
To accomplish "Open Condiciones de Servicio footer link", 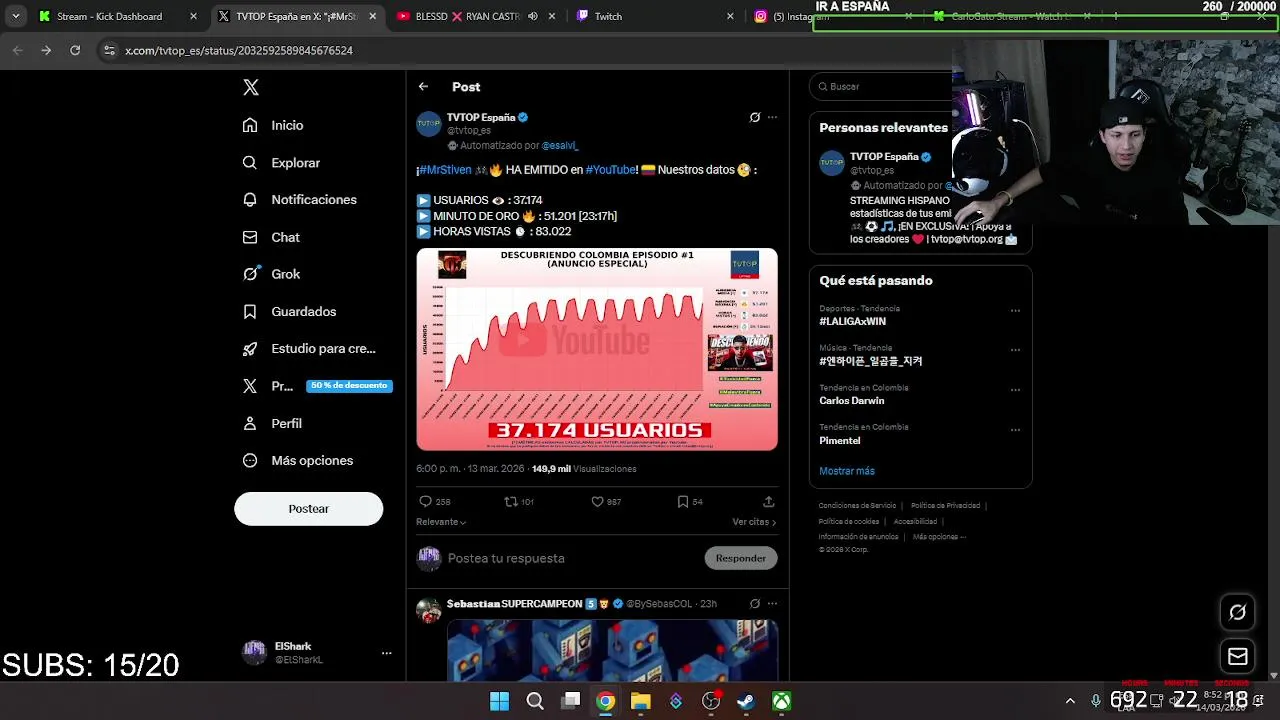I will pos(857,506).
